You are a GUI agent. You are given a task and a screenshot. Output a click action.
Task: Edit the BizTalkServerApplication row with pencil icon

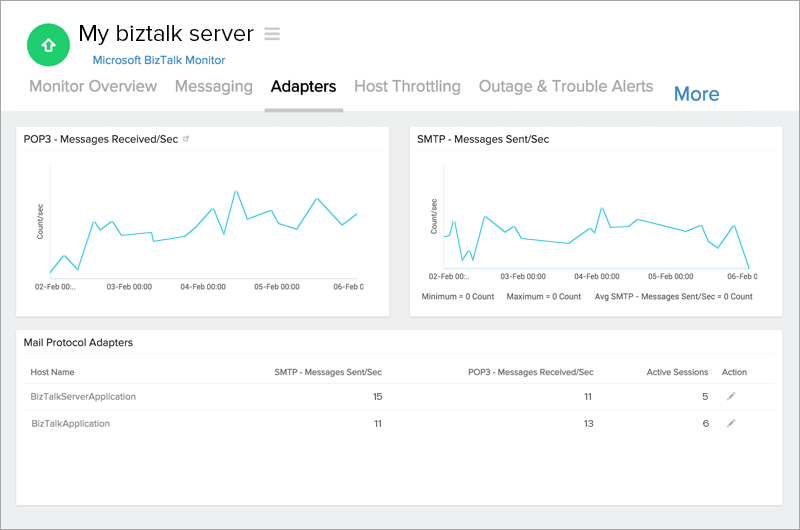tap(731, 396)
